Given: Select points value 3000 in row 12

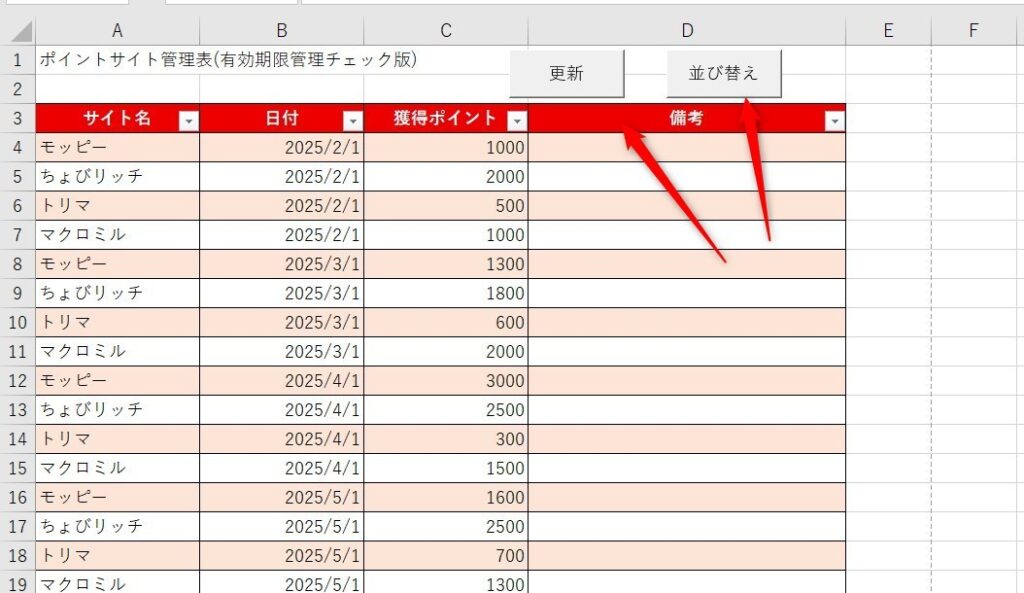Looking at the screenshot, I should point(446,381).
